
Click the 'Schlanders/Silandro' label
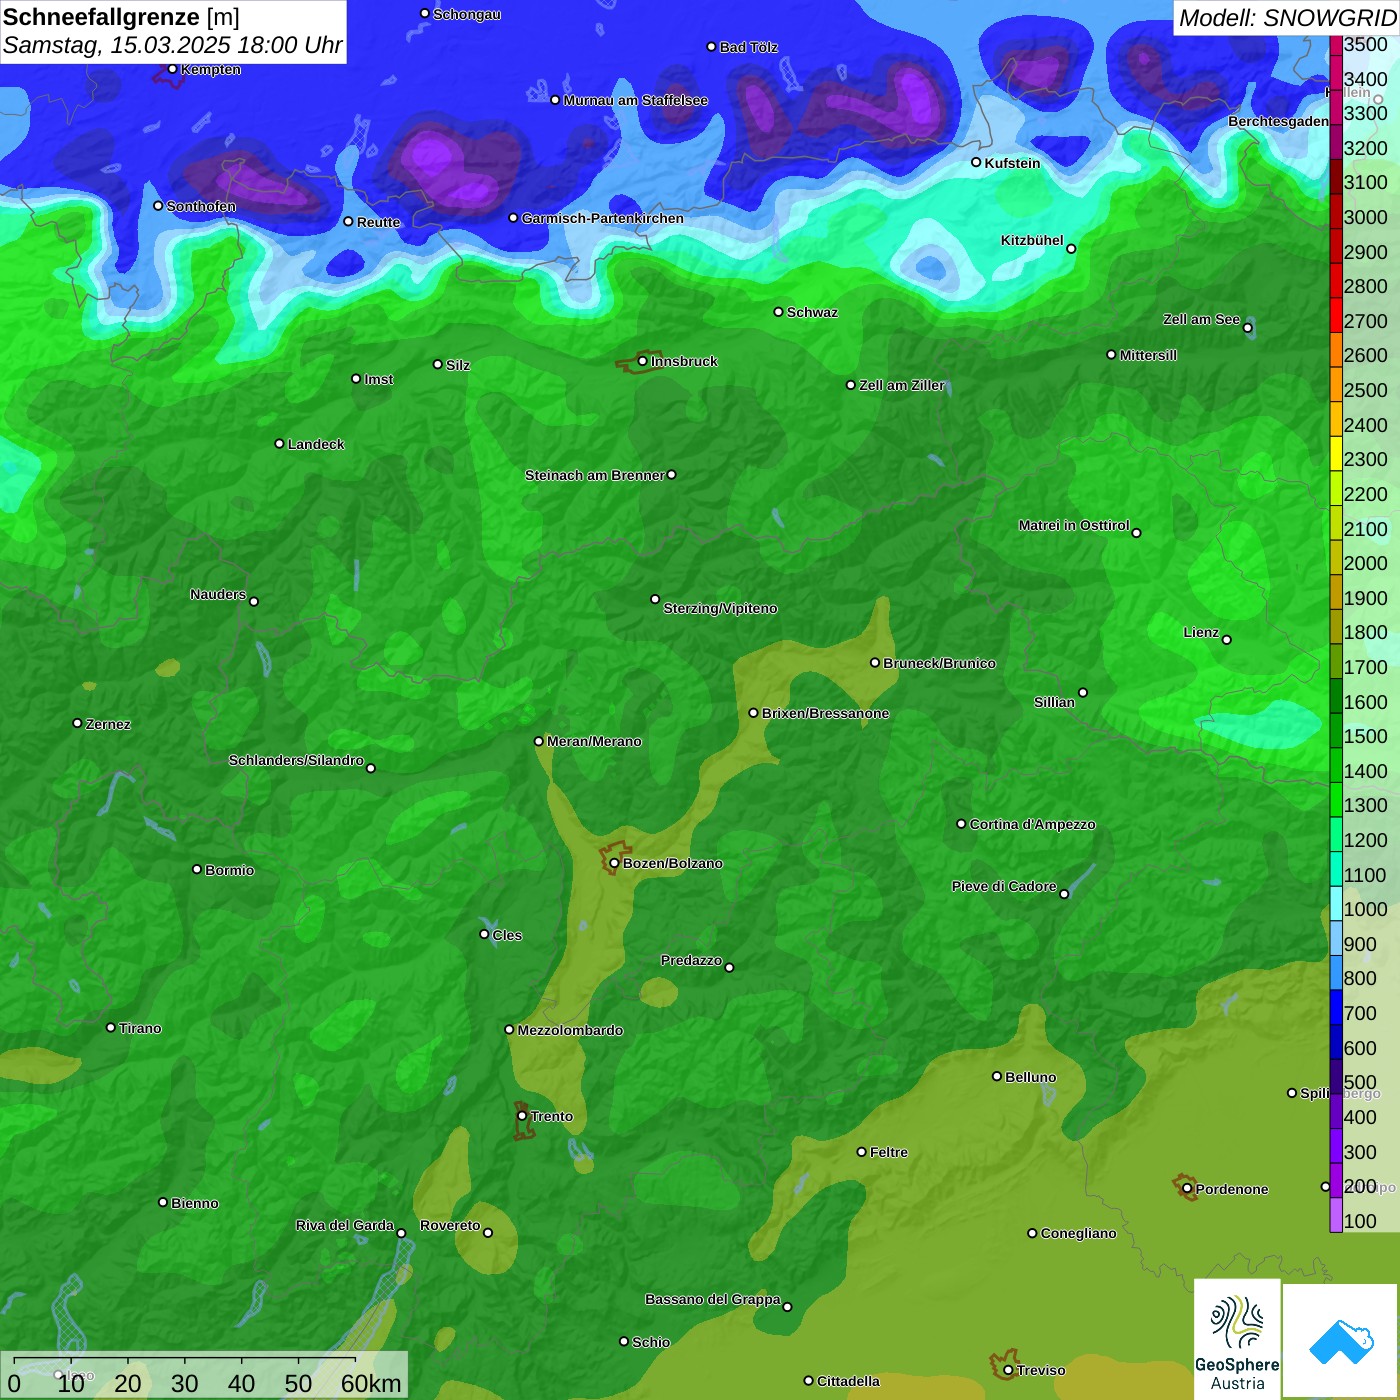click(x=296, y=760)
